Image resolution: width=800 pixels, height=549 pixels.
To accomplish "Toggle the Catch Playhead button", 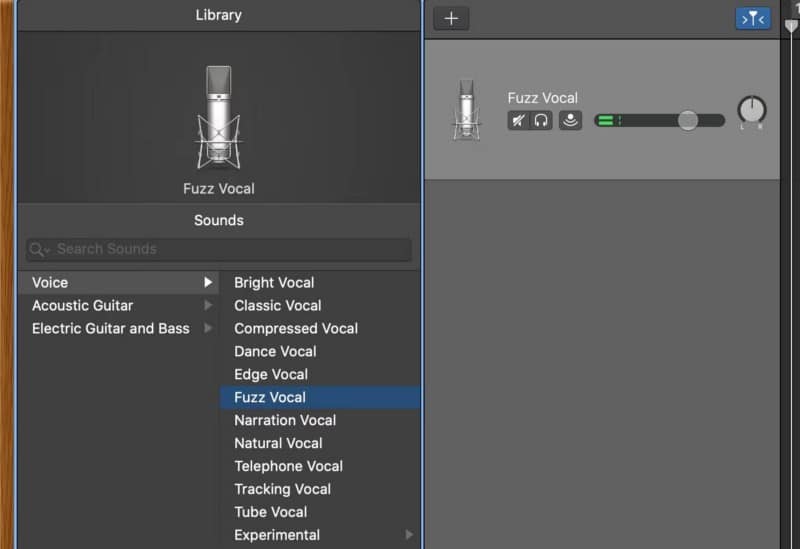I will (753, 19).
